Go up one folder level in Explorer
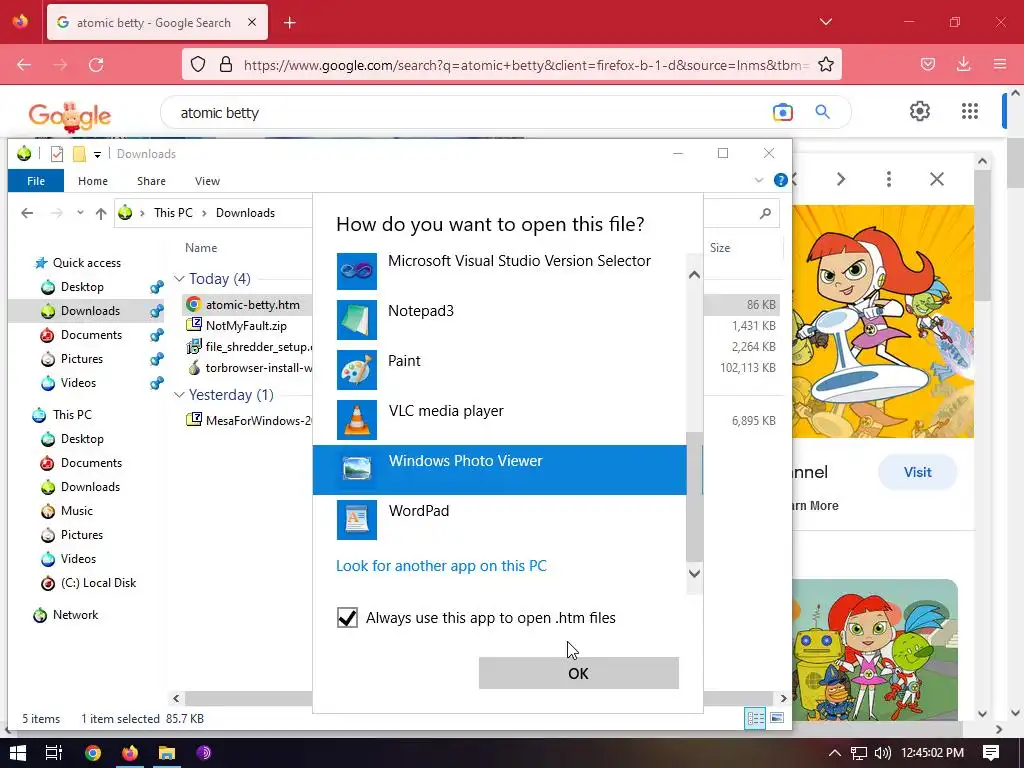 coord(101,213)
